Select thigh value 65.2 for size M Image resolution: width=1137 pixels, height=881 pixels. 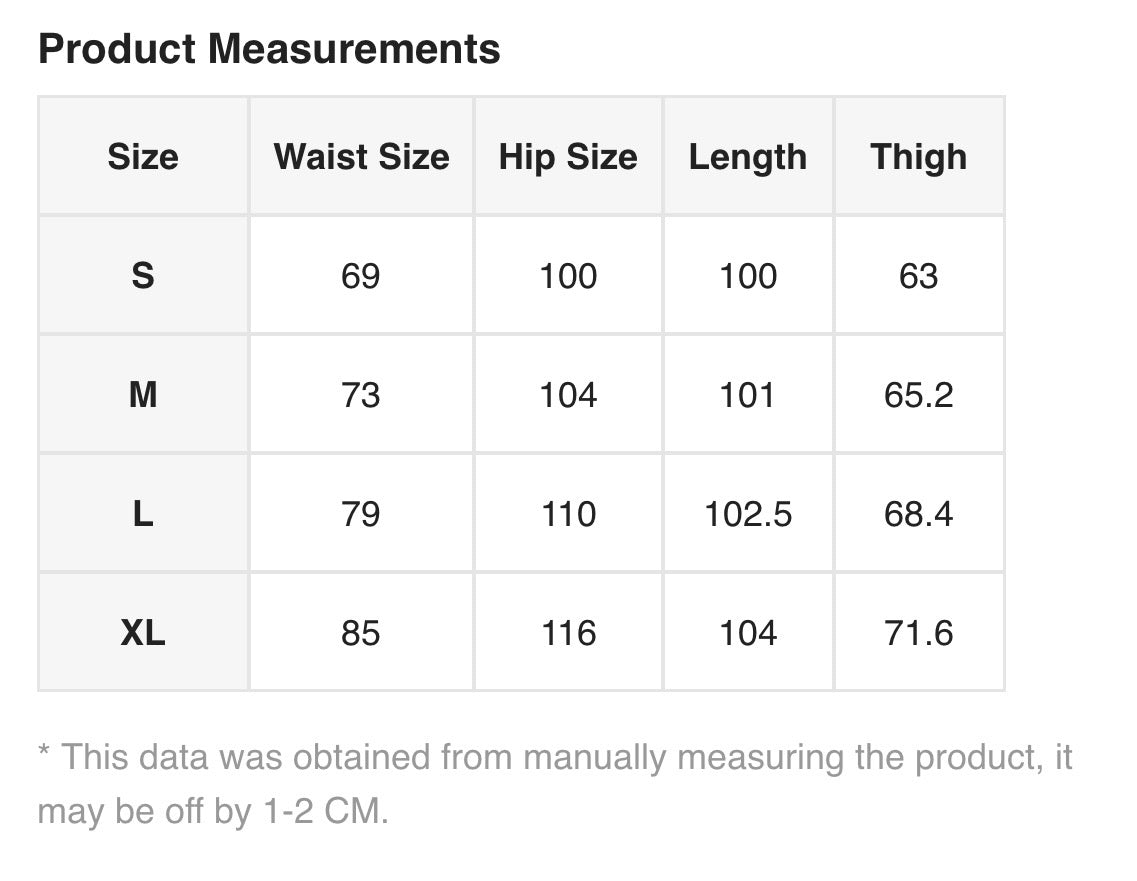(x=919, y=395)
